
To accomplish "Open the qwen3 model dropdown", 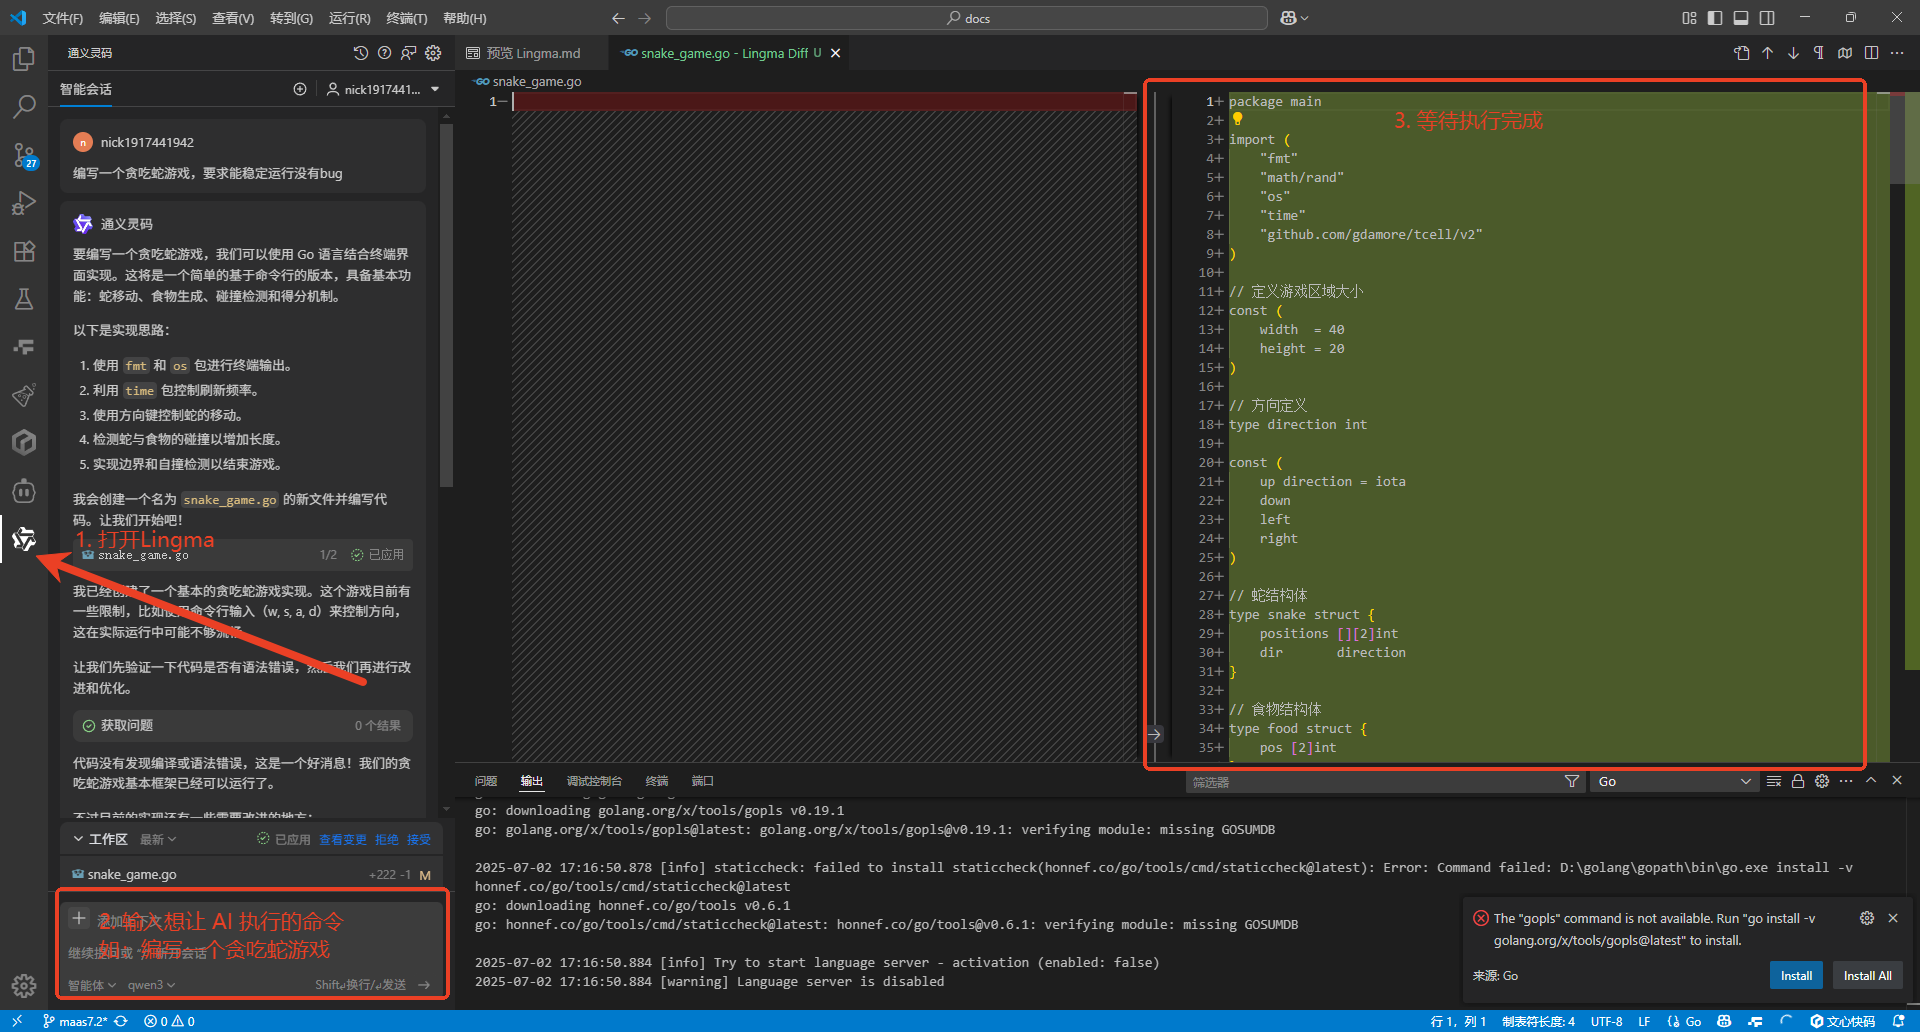I will (151, 985).
